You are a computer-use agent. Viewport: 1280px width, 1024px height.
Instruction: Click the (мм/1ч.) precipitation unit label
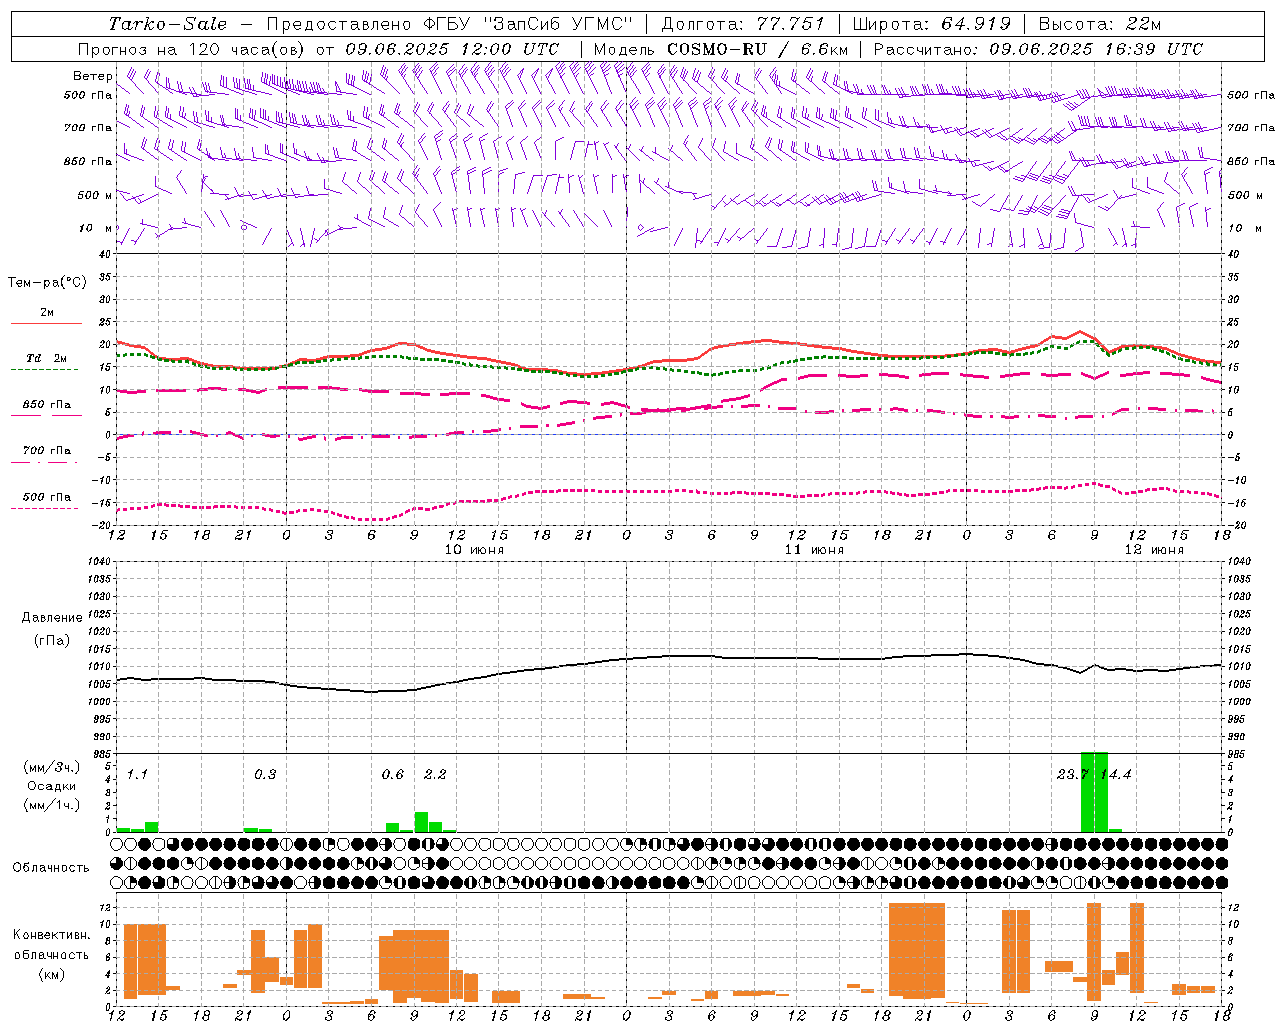click(x=52, y=804)
